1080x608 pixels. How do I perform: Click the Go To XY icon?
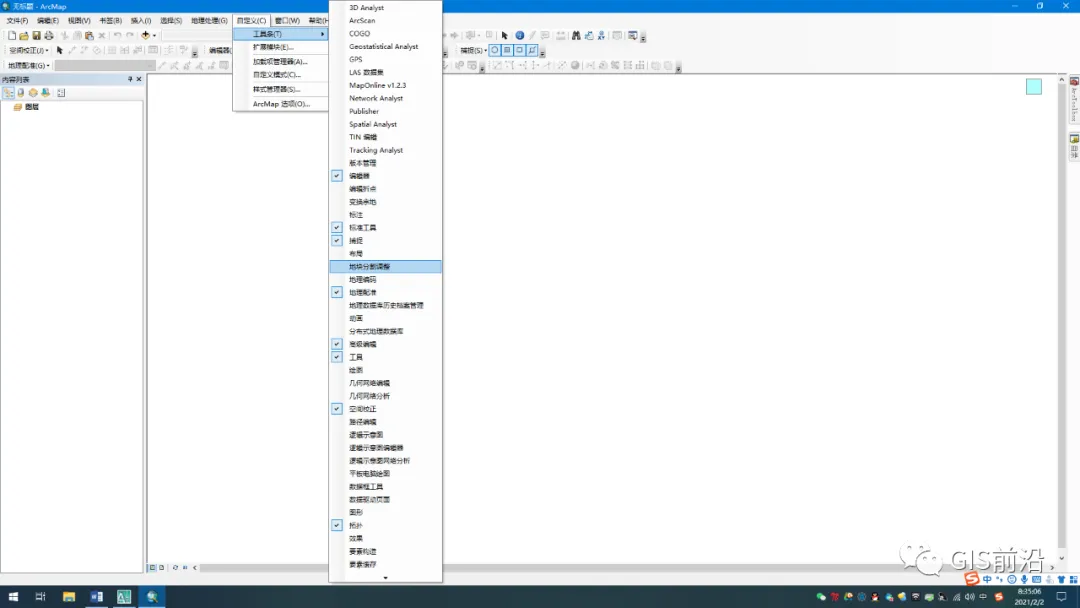coord(601,35)
